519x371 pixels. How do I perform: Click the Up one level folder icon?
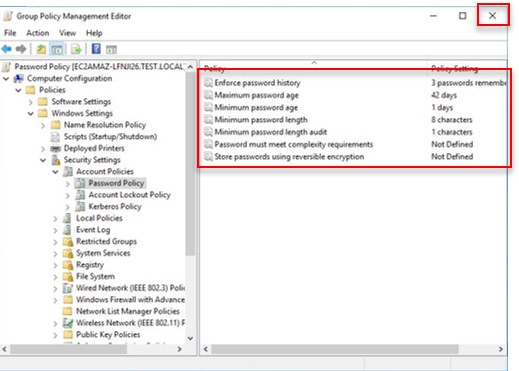click(41, 49)
